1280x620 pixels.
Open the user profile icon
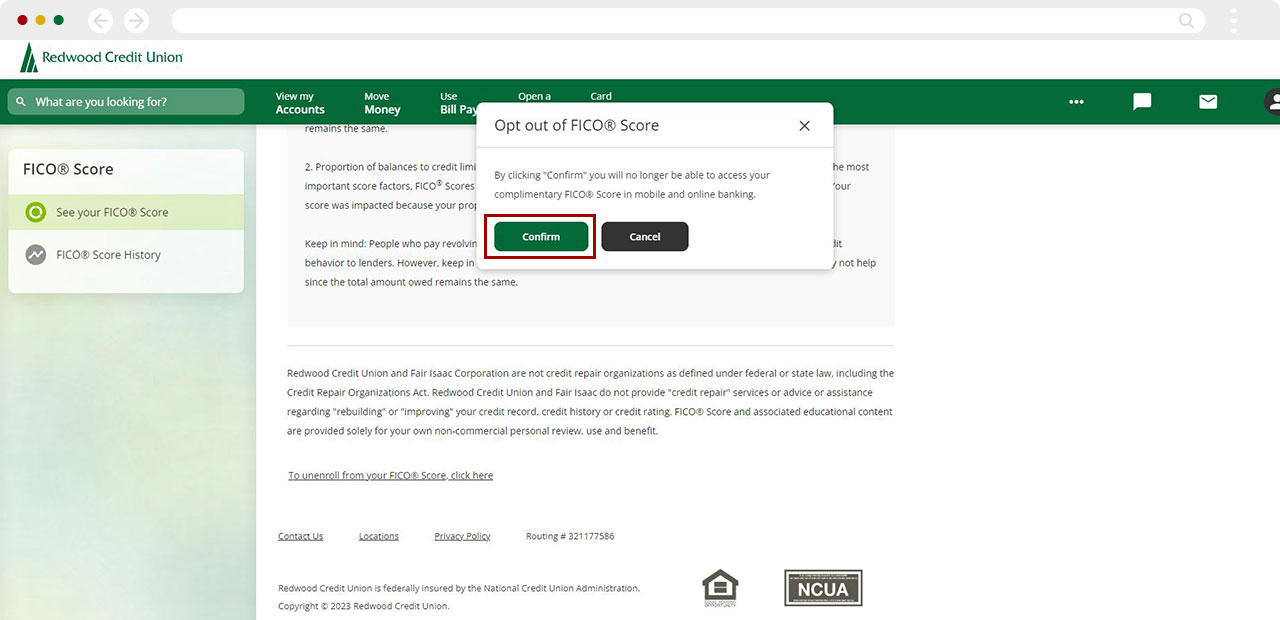click(1272, 102)
